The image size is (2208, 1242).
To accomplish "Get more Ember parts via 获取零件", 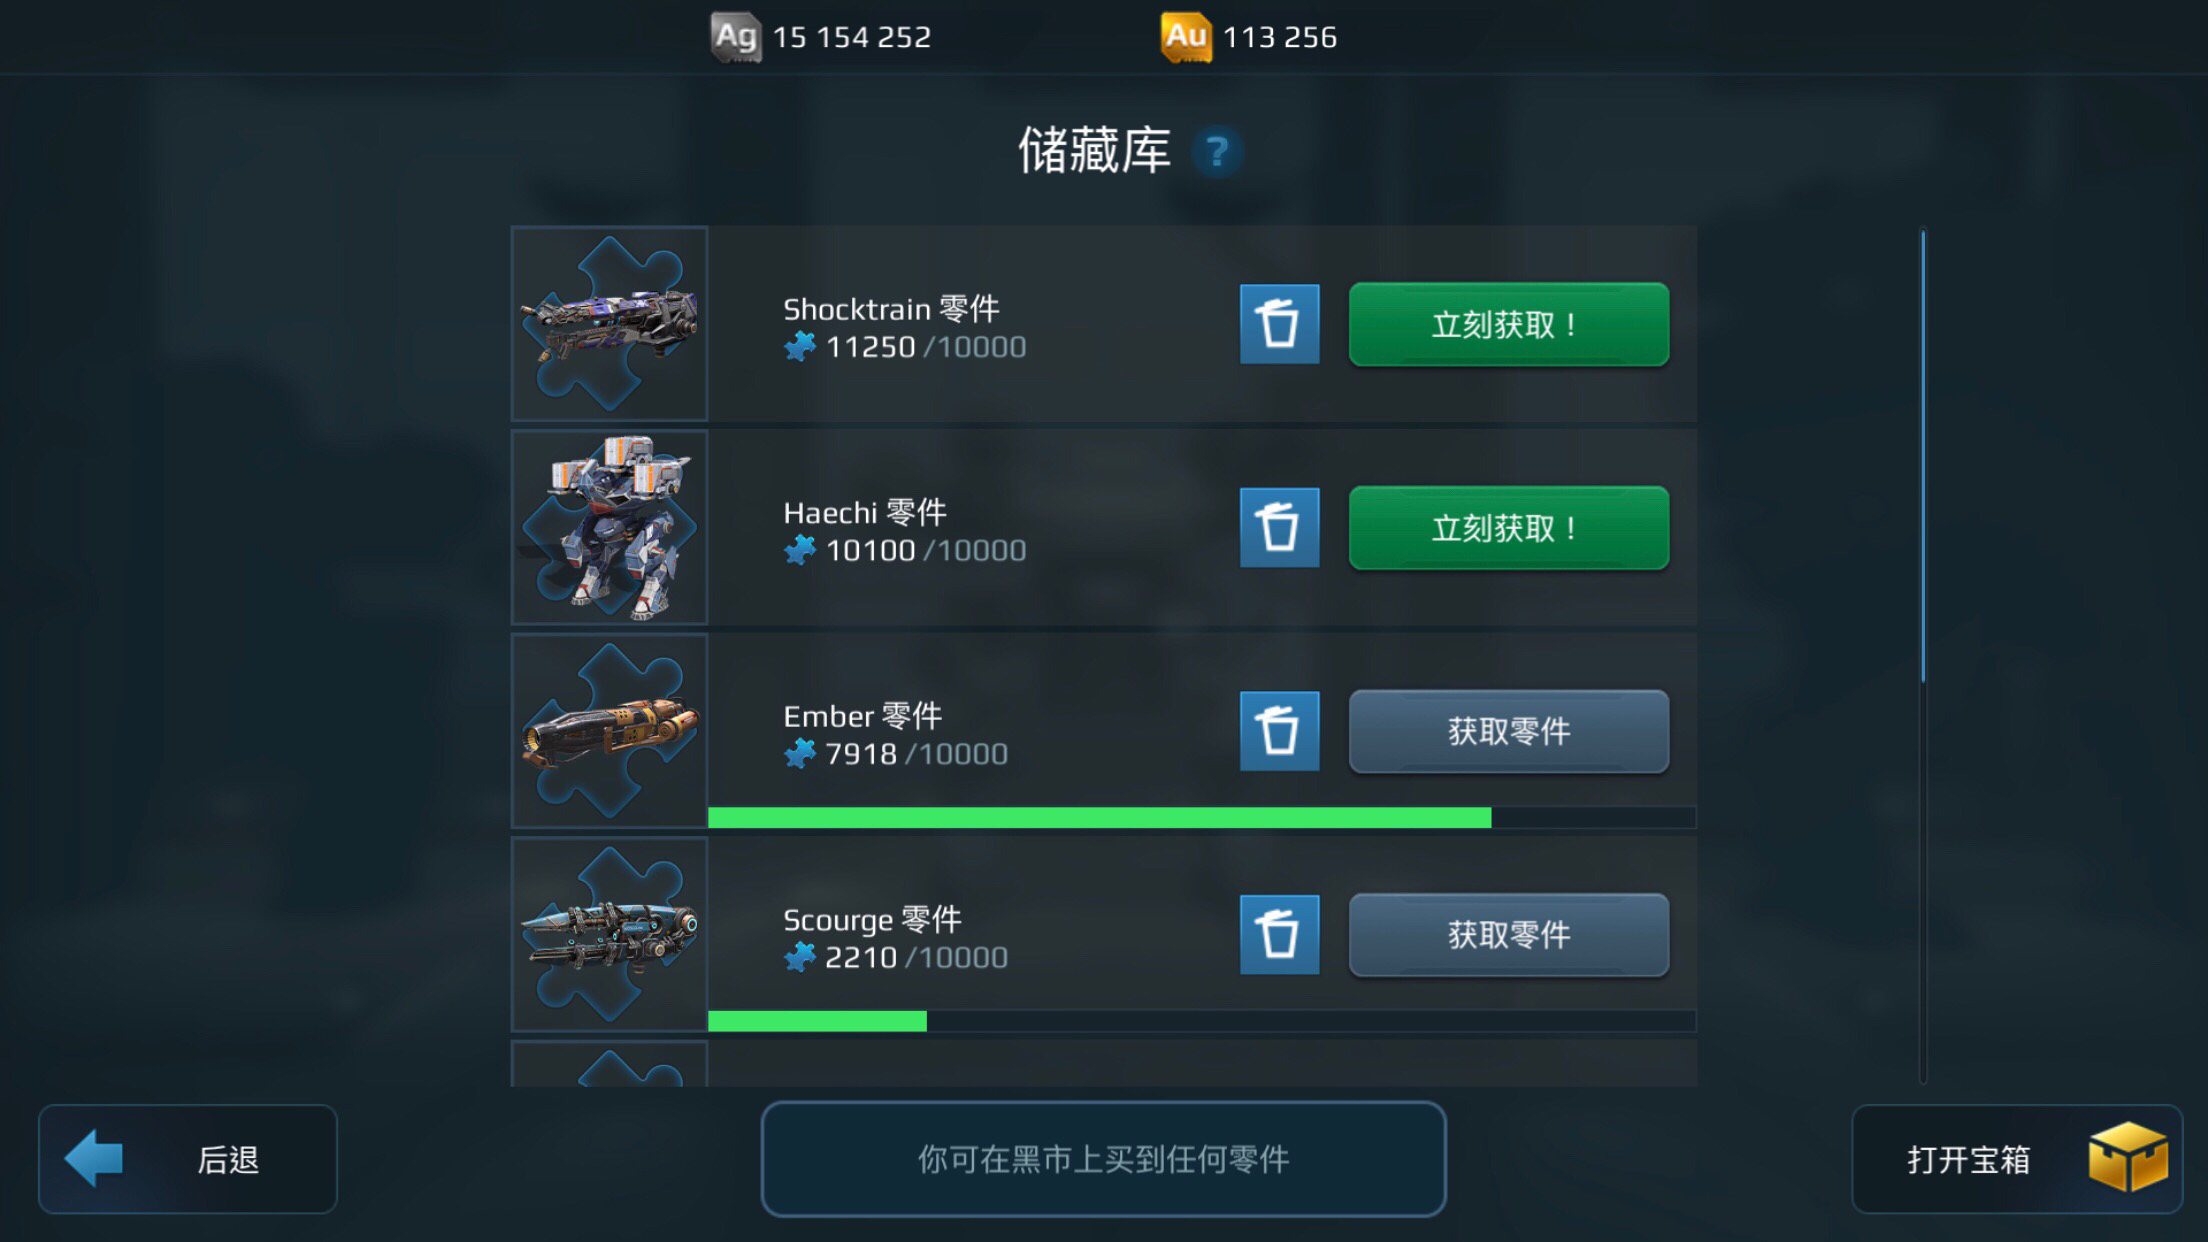I will [1509, 731].
